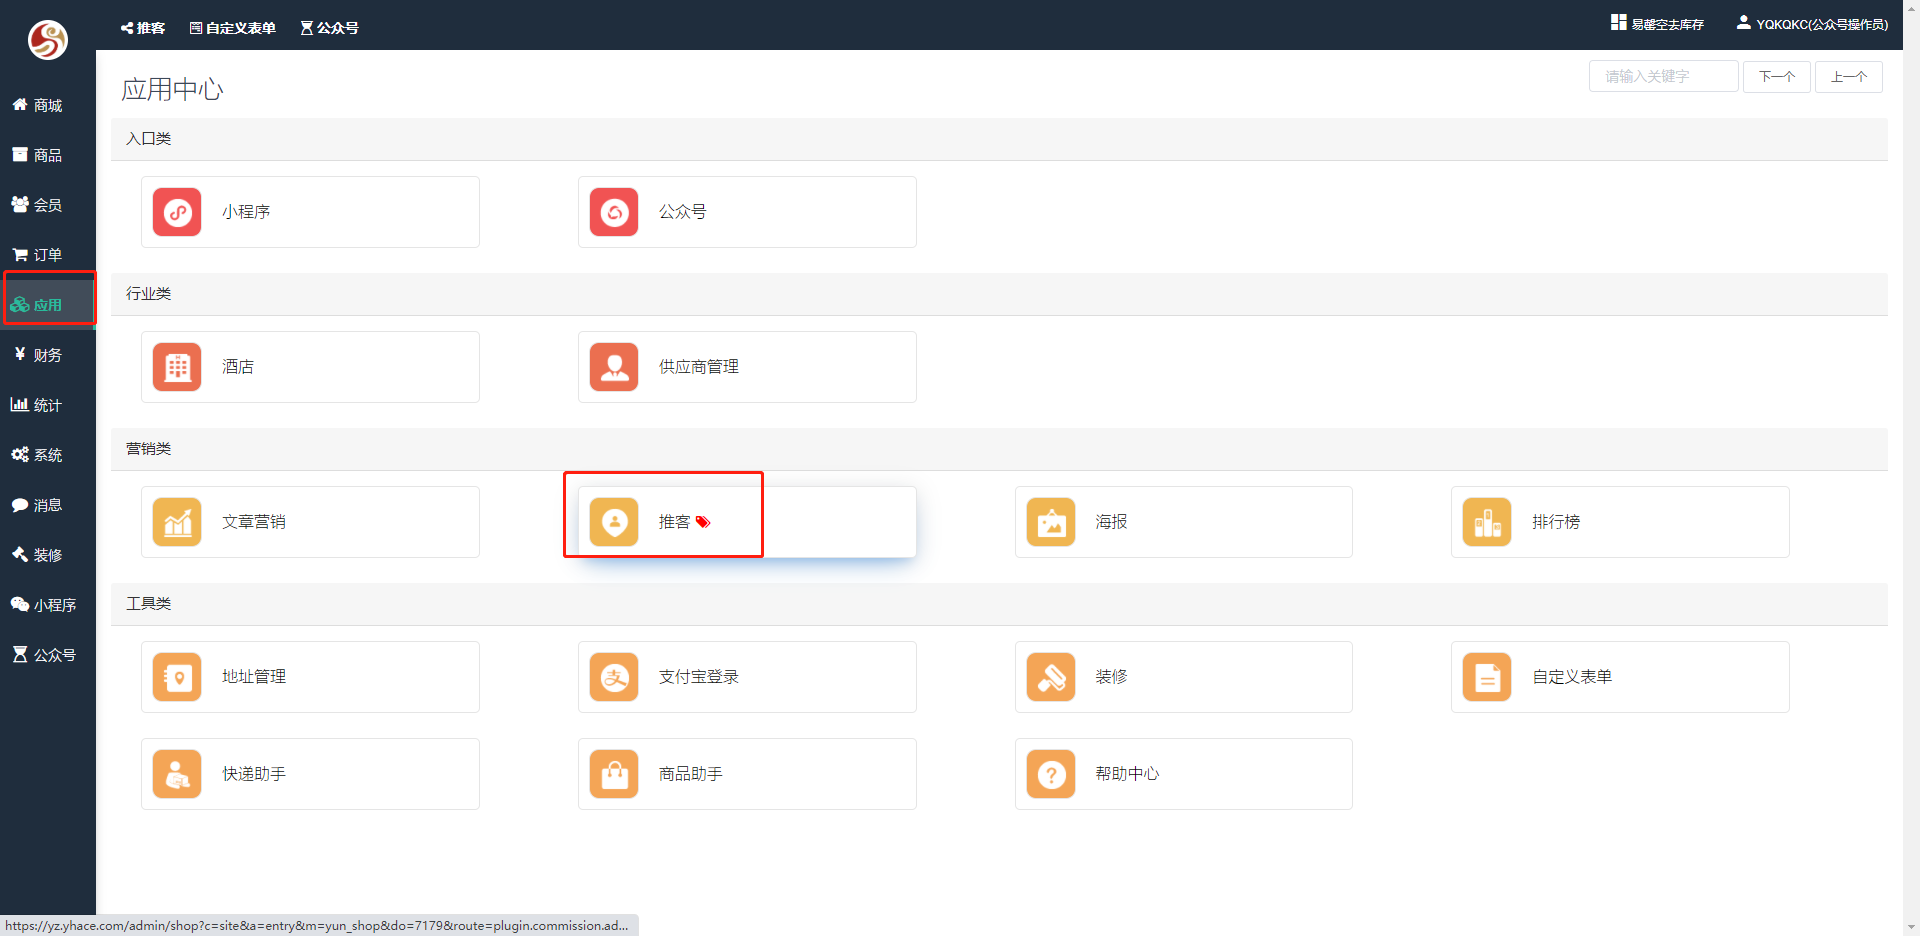Open the 支付宝登录 Alipay icon

point(614,677)
